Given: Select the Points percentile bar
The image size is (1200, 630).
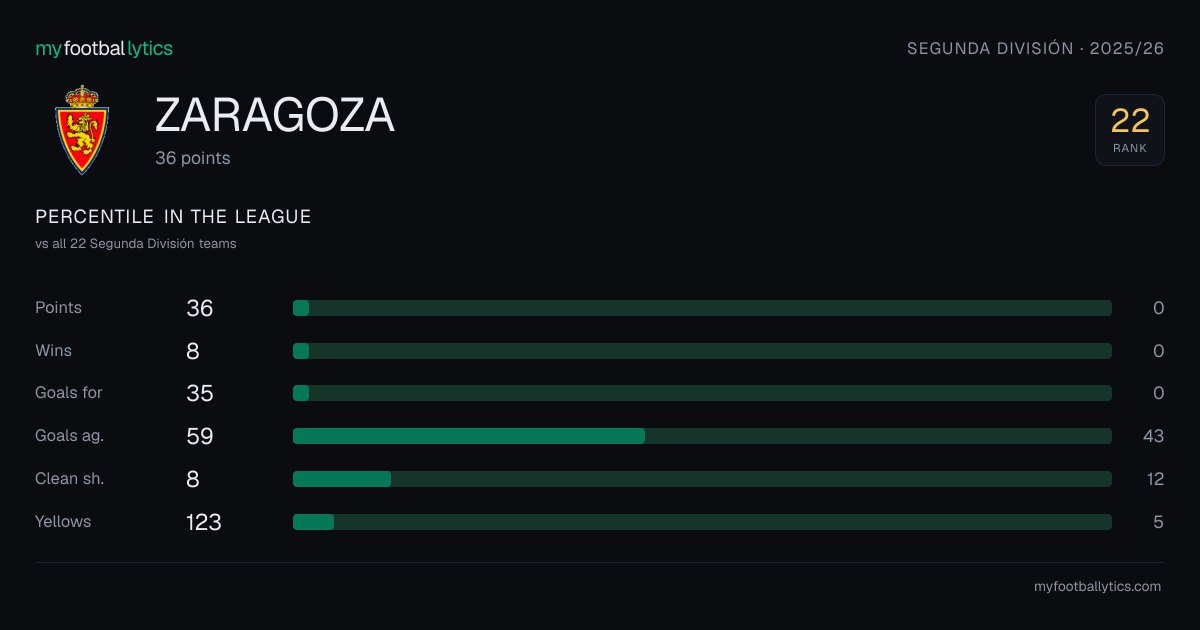Looking at the screenshot, I should 702,308.
